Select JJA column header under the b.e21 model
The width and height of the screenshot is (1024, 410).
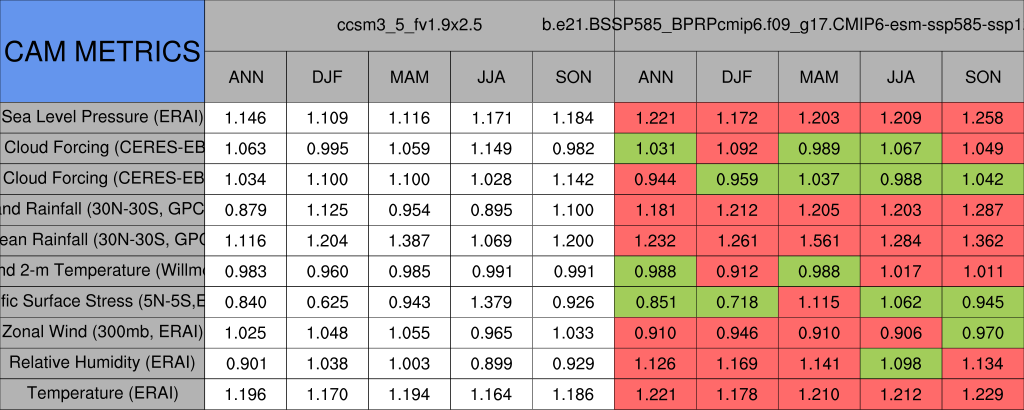(x=901, y=77)
